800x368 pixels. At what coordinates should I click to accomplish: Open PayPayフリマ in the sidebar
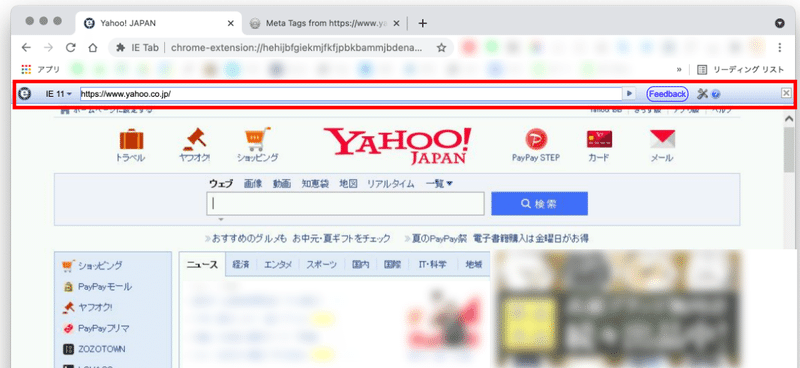click(x=96, y=328)
